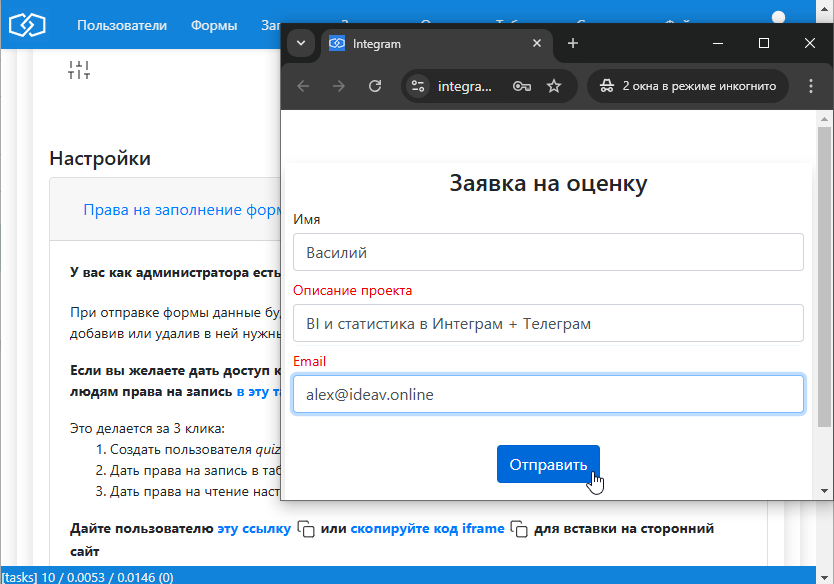
Task: Copy iframe code icon
Action: coord(519,529)
